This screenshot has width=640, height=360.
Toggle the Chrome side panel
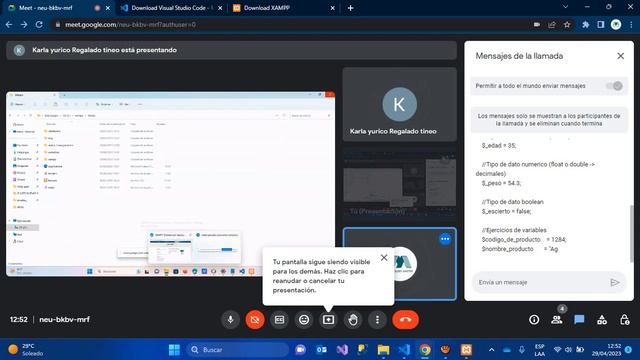601,24
